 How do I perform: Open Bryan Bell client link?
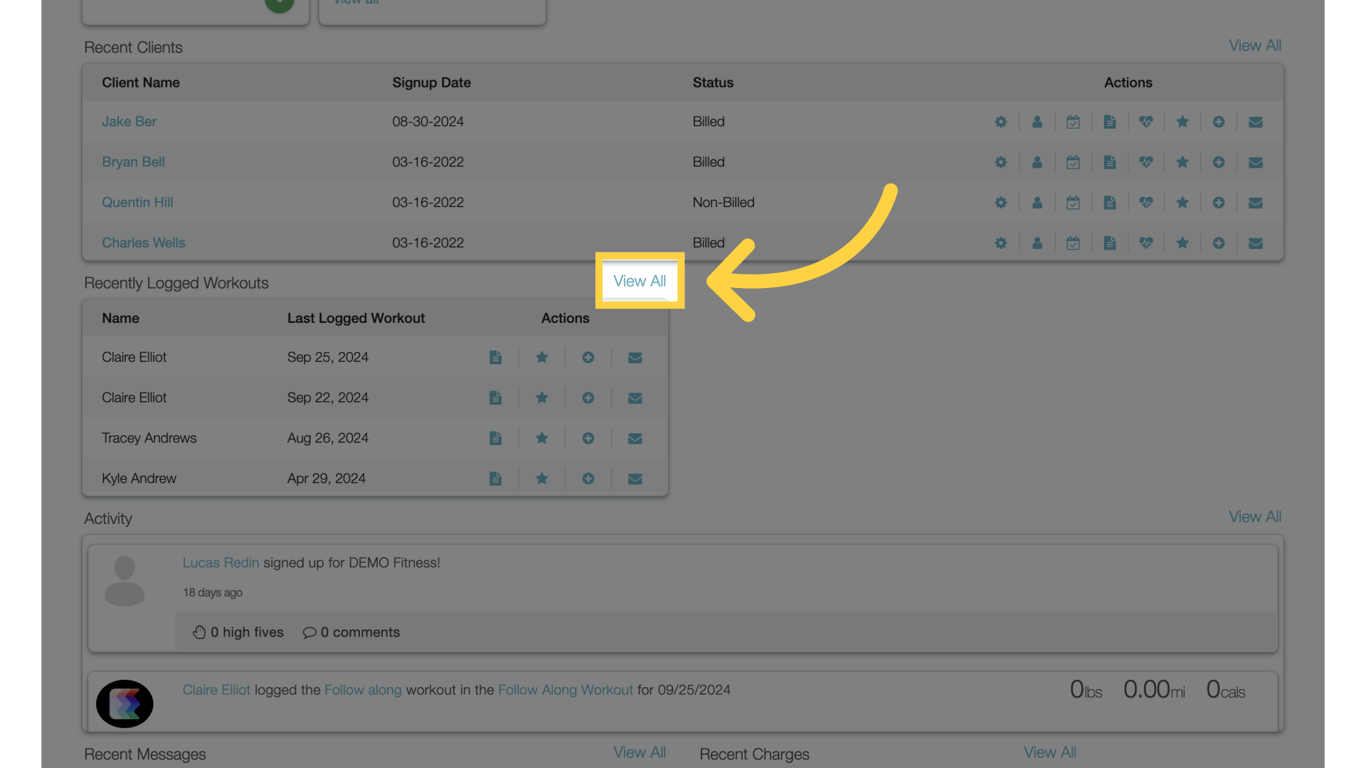pos(133,162)
